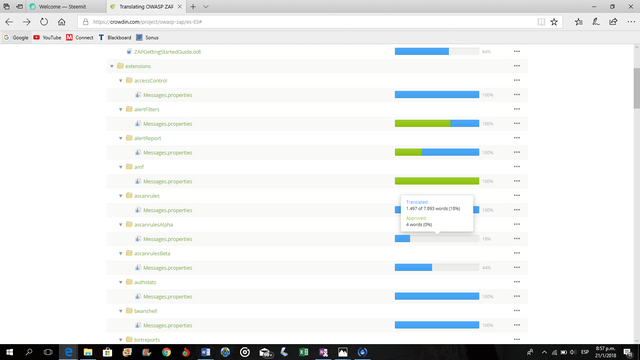
Task: Collapse the beanshell folder
Action: coord(121,311)
